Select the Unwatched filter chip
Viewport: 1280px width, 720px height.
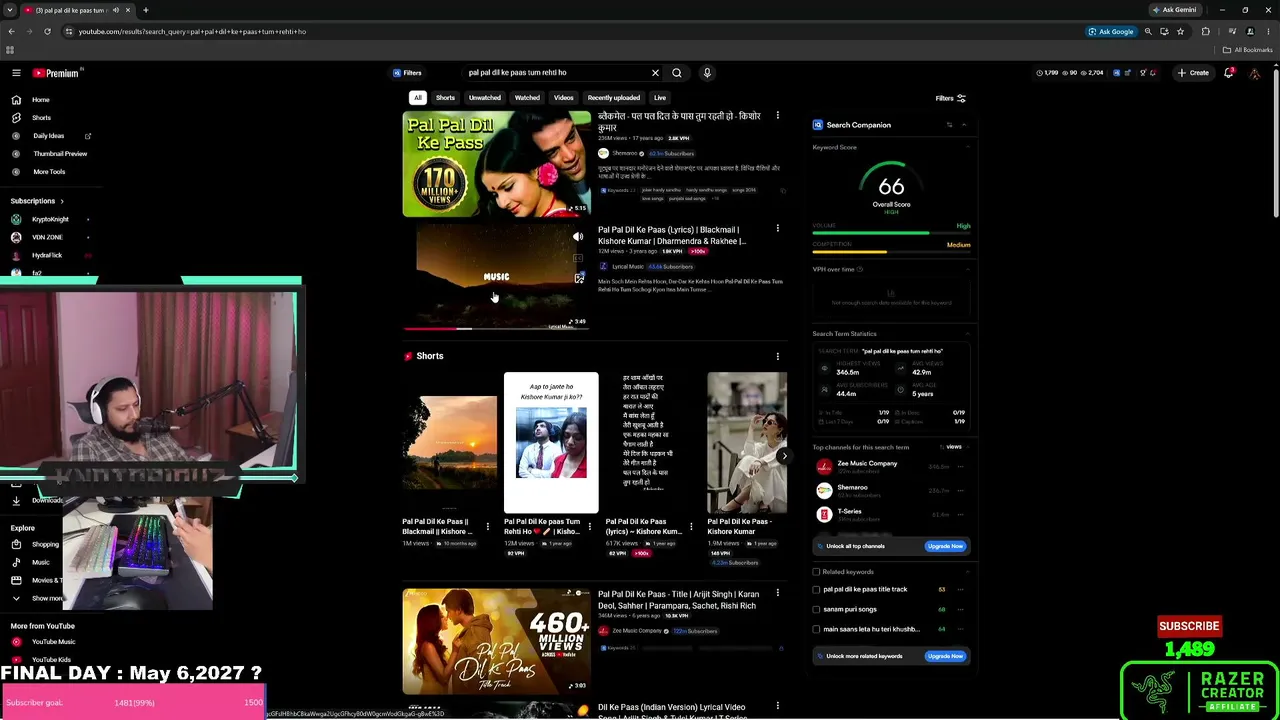point(485,98)
